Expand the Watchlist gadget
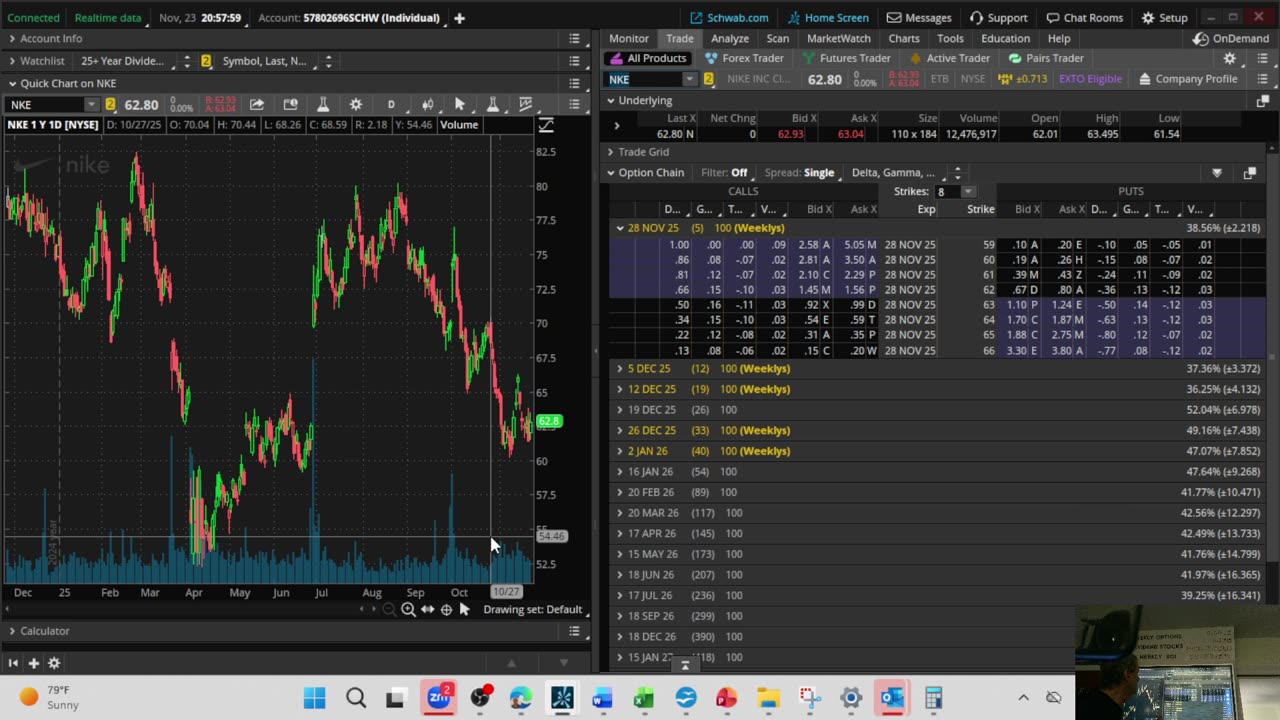Viewport: 1280px width, 720px height. (x=12, y=61)
